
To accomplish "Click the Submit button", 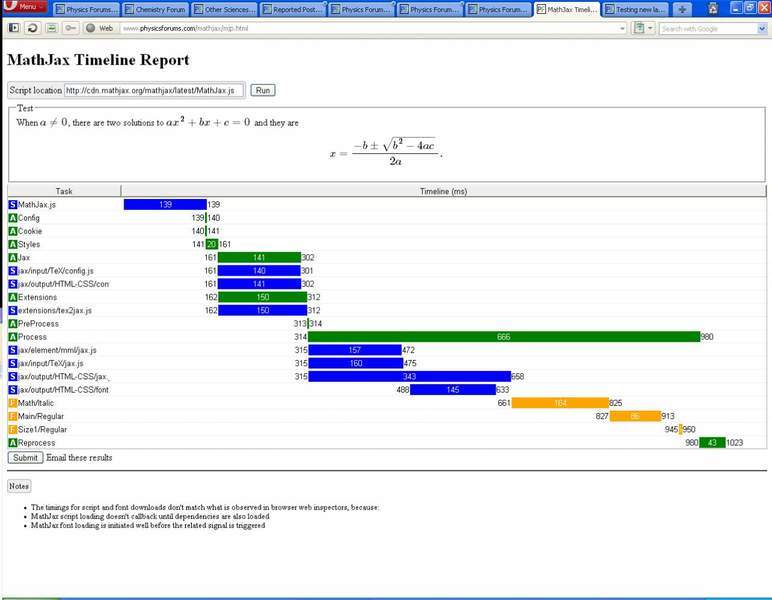I will tap(25, 458).
